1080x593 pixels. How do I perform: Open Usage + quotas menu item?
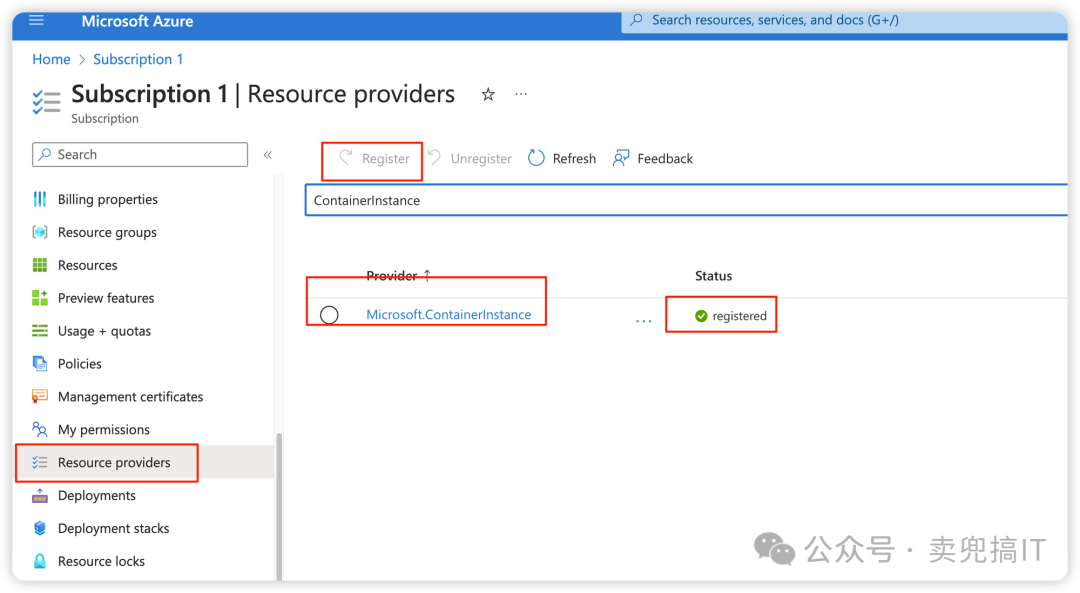coord(107,331)
